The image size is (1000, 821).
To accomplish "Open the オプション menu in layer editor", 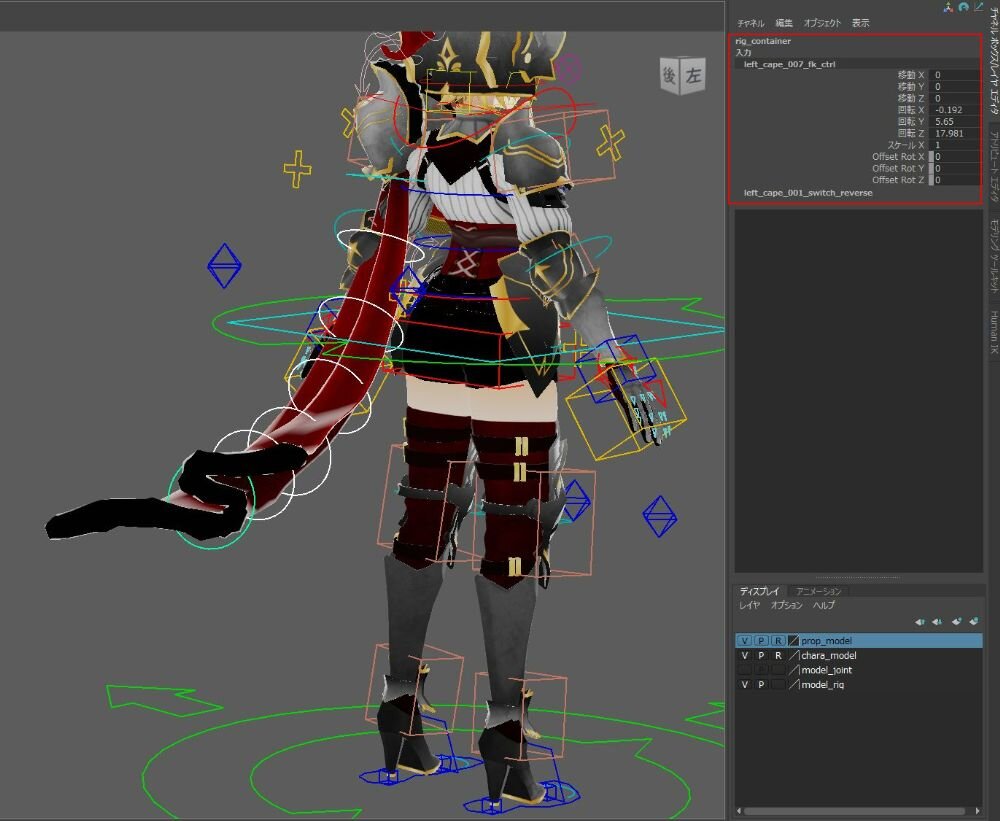I will 786,605.
